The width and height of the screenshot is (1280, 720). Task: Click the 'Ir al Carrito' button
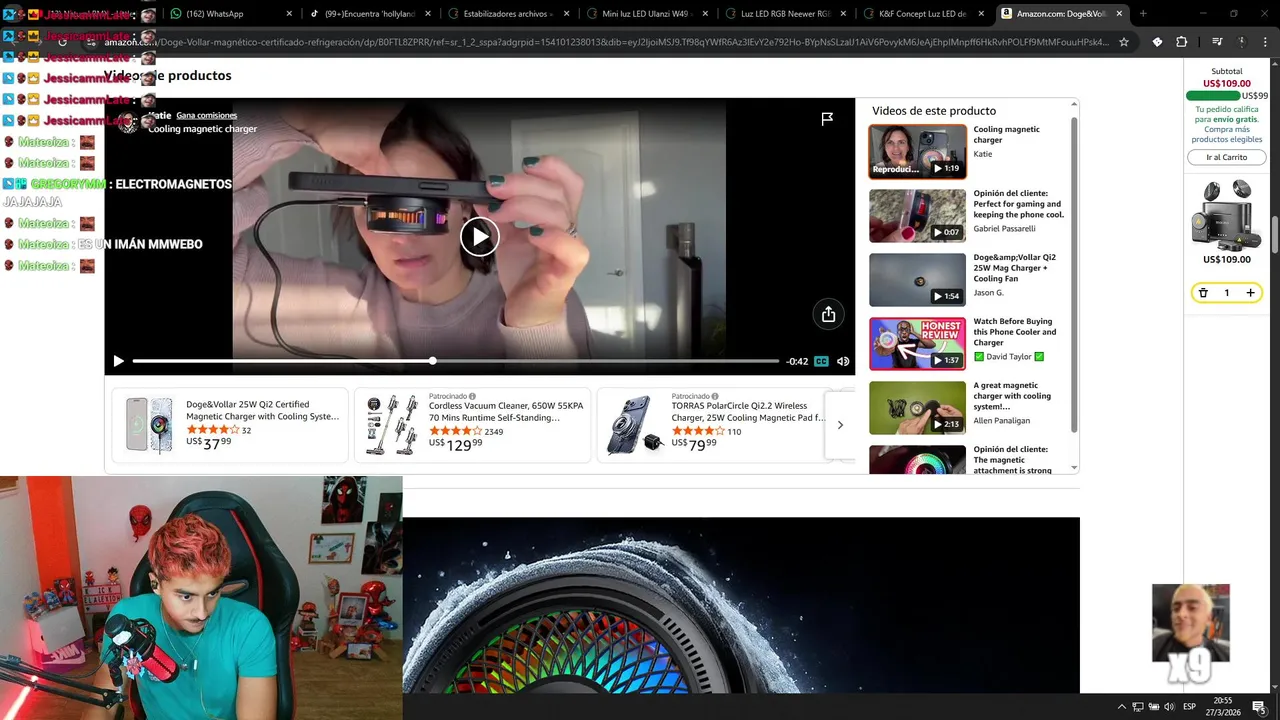tap(1226, 157)
